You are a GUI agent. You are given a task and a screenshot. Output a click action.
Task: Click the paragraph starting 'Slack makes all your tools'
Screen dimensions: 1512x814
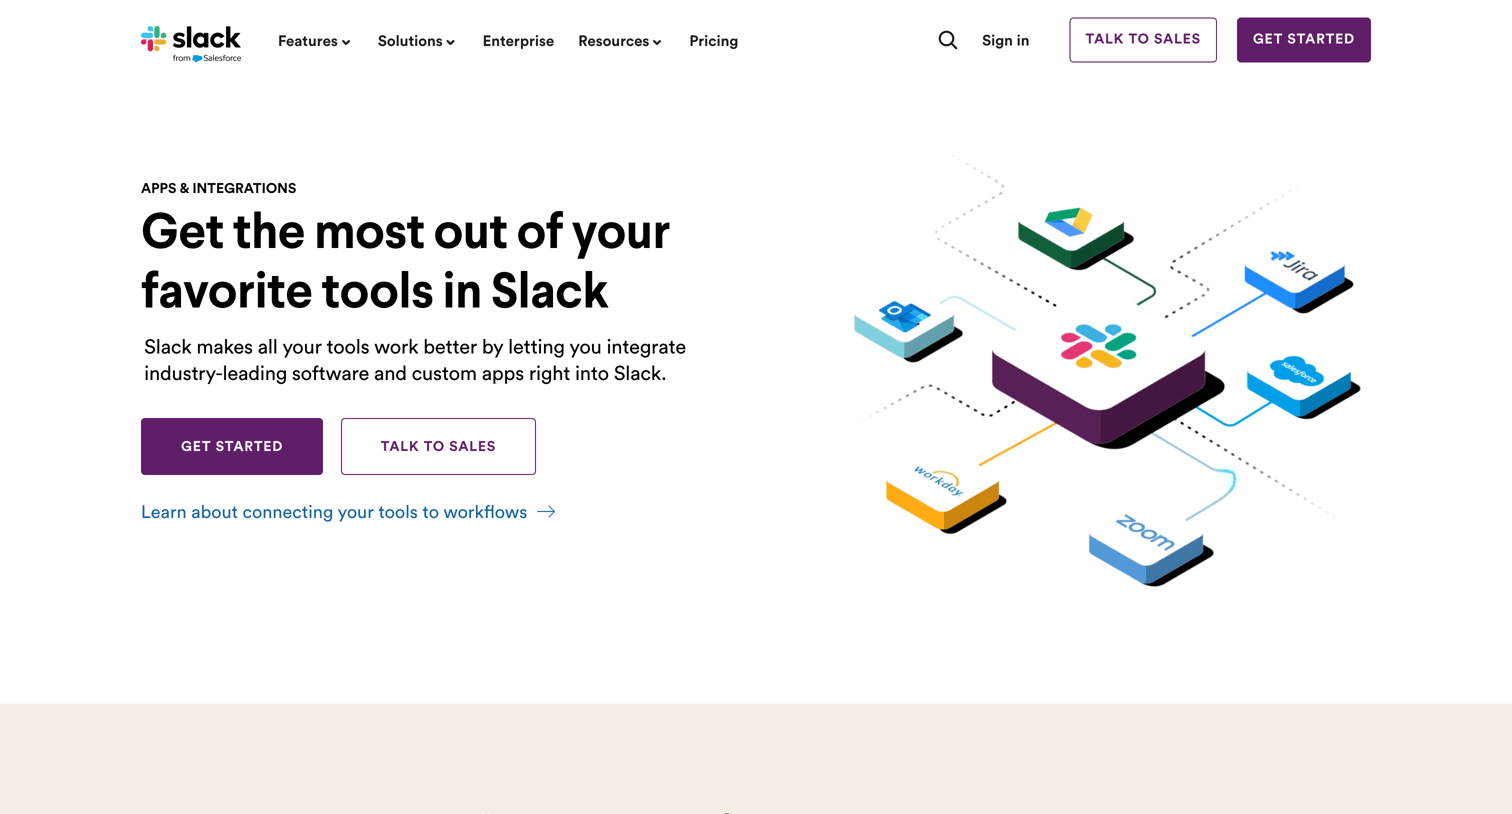click(x=415, y=360)
